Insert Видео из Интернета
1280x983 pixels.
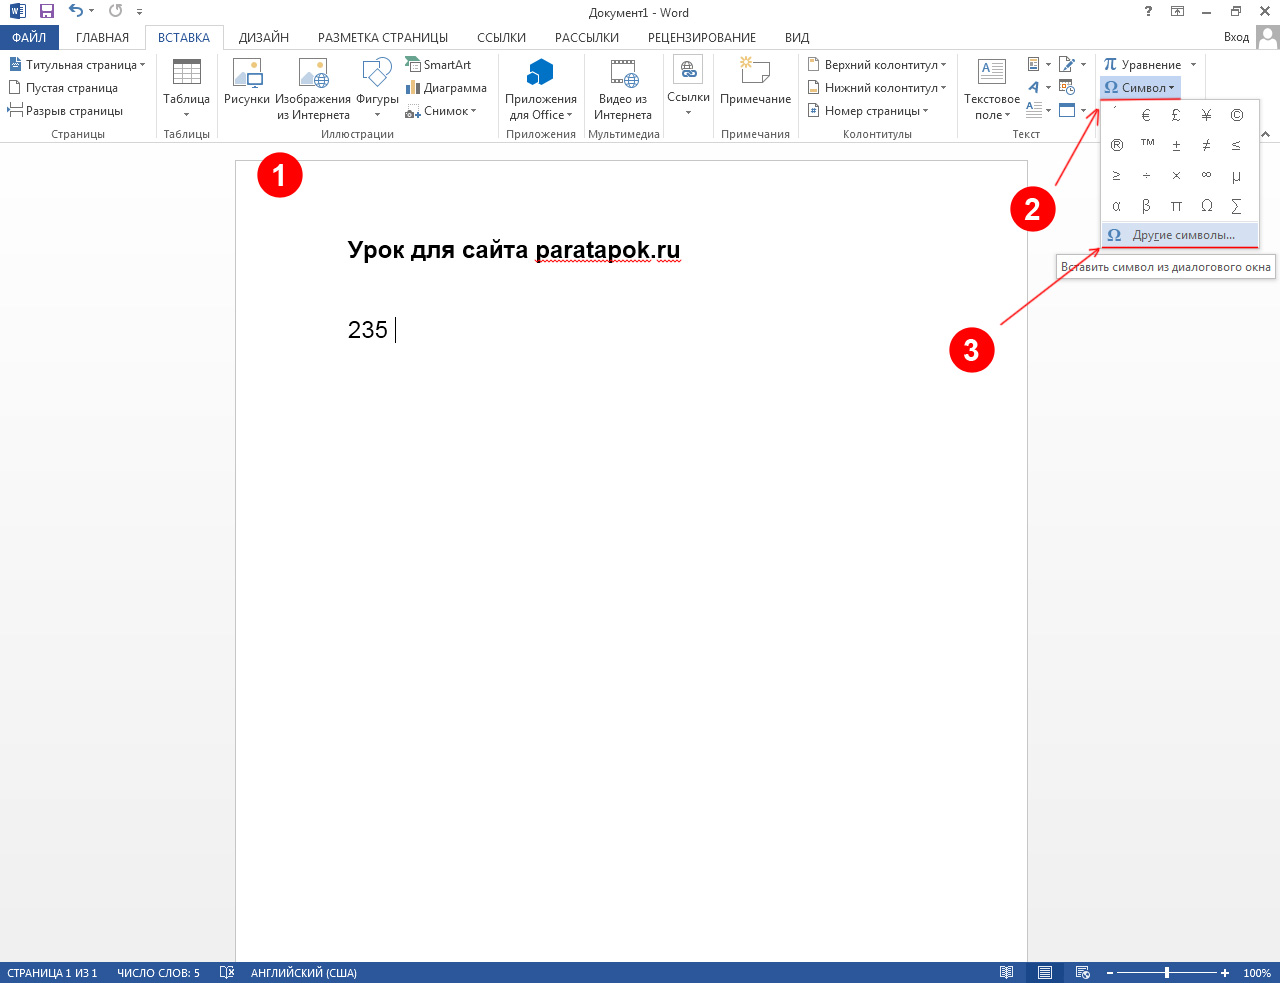[623, 88]
